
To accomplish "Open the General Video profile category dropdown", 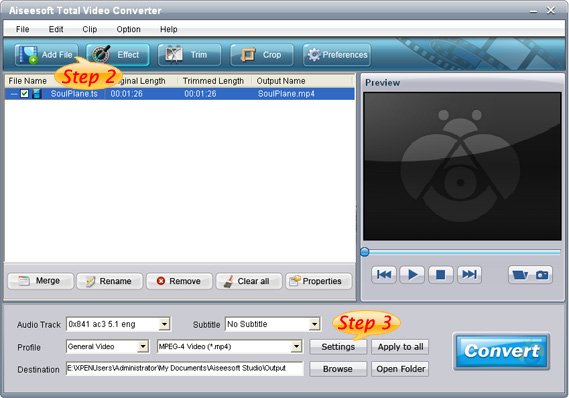I will point(143,346).
